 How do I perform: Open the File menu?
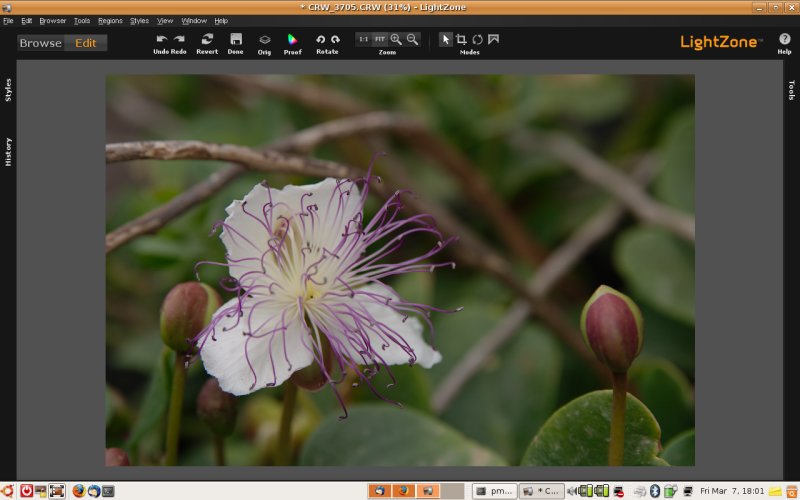(8, 21)
